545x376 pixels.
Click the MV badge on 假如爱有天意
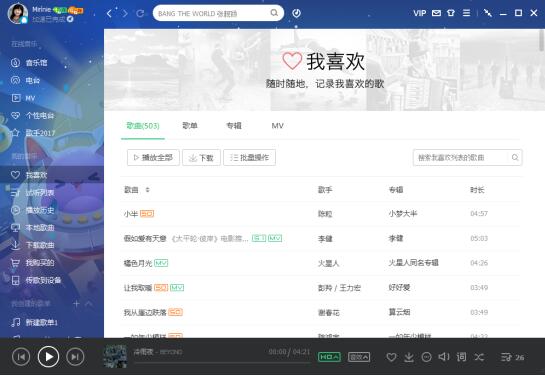click(x=275, y=238)
